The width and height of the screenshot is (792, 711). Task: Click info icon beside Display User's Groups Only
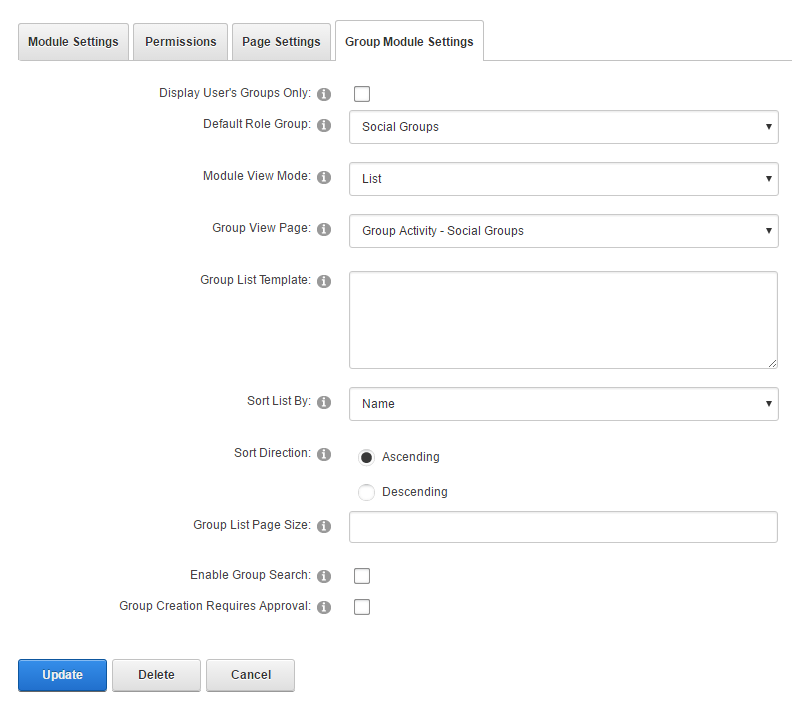(324, 94)
